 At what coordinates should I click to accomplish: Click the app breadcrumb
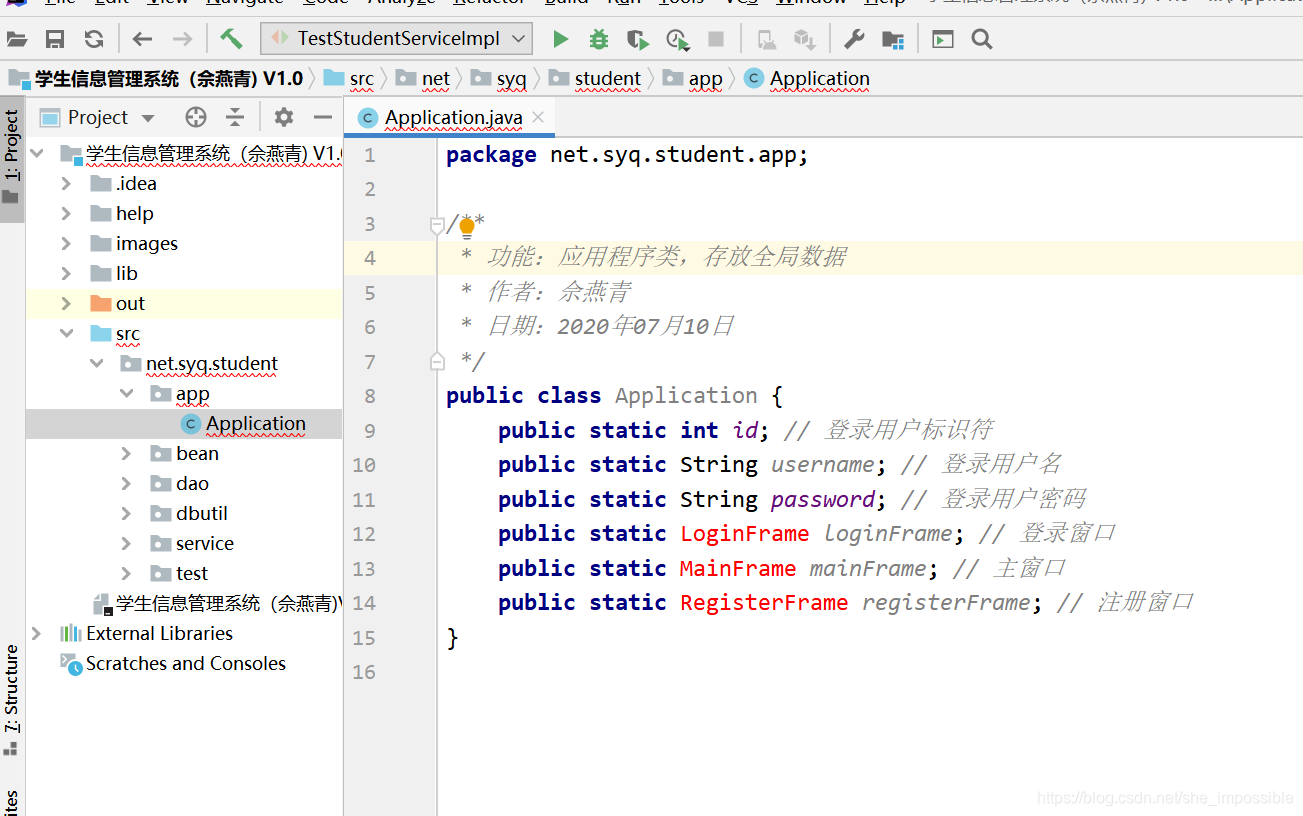tap(705, 78)
